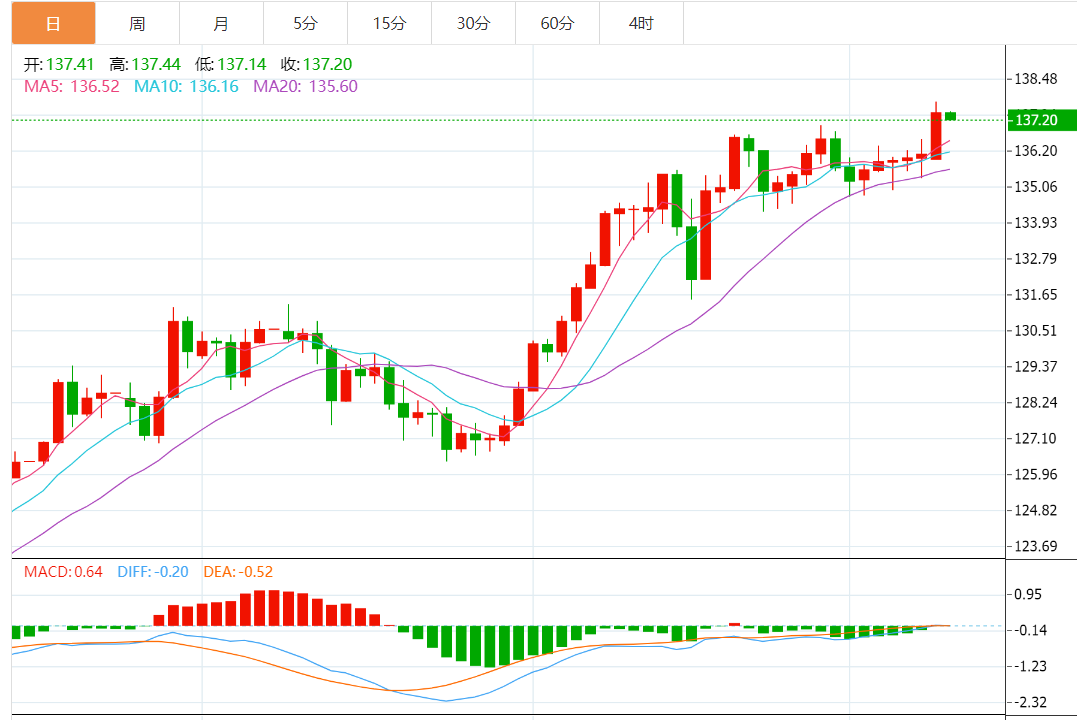Image resolution: width=1077 pixels, height=720 pixels.
Task: Click the 138.48 price axis label
Action: [x=1036, y=79]
